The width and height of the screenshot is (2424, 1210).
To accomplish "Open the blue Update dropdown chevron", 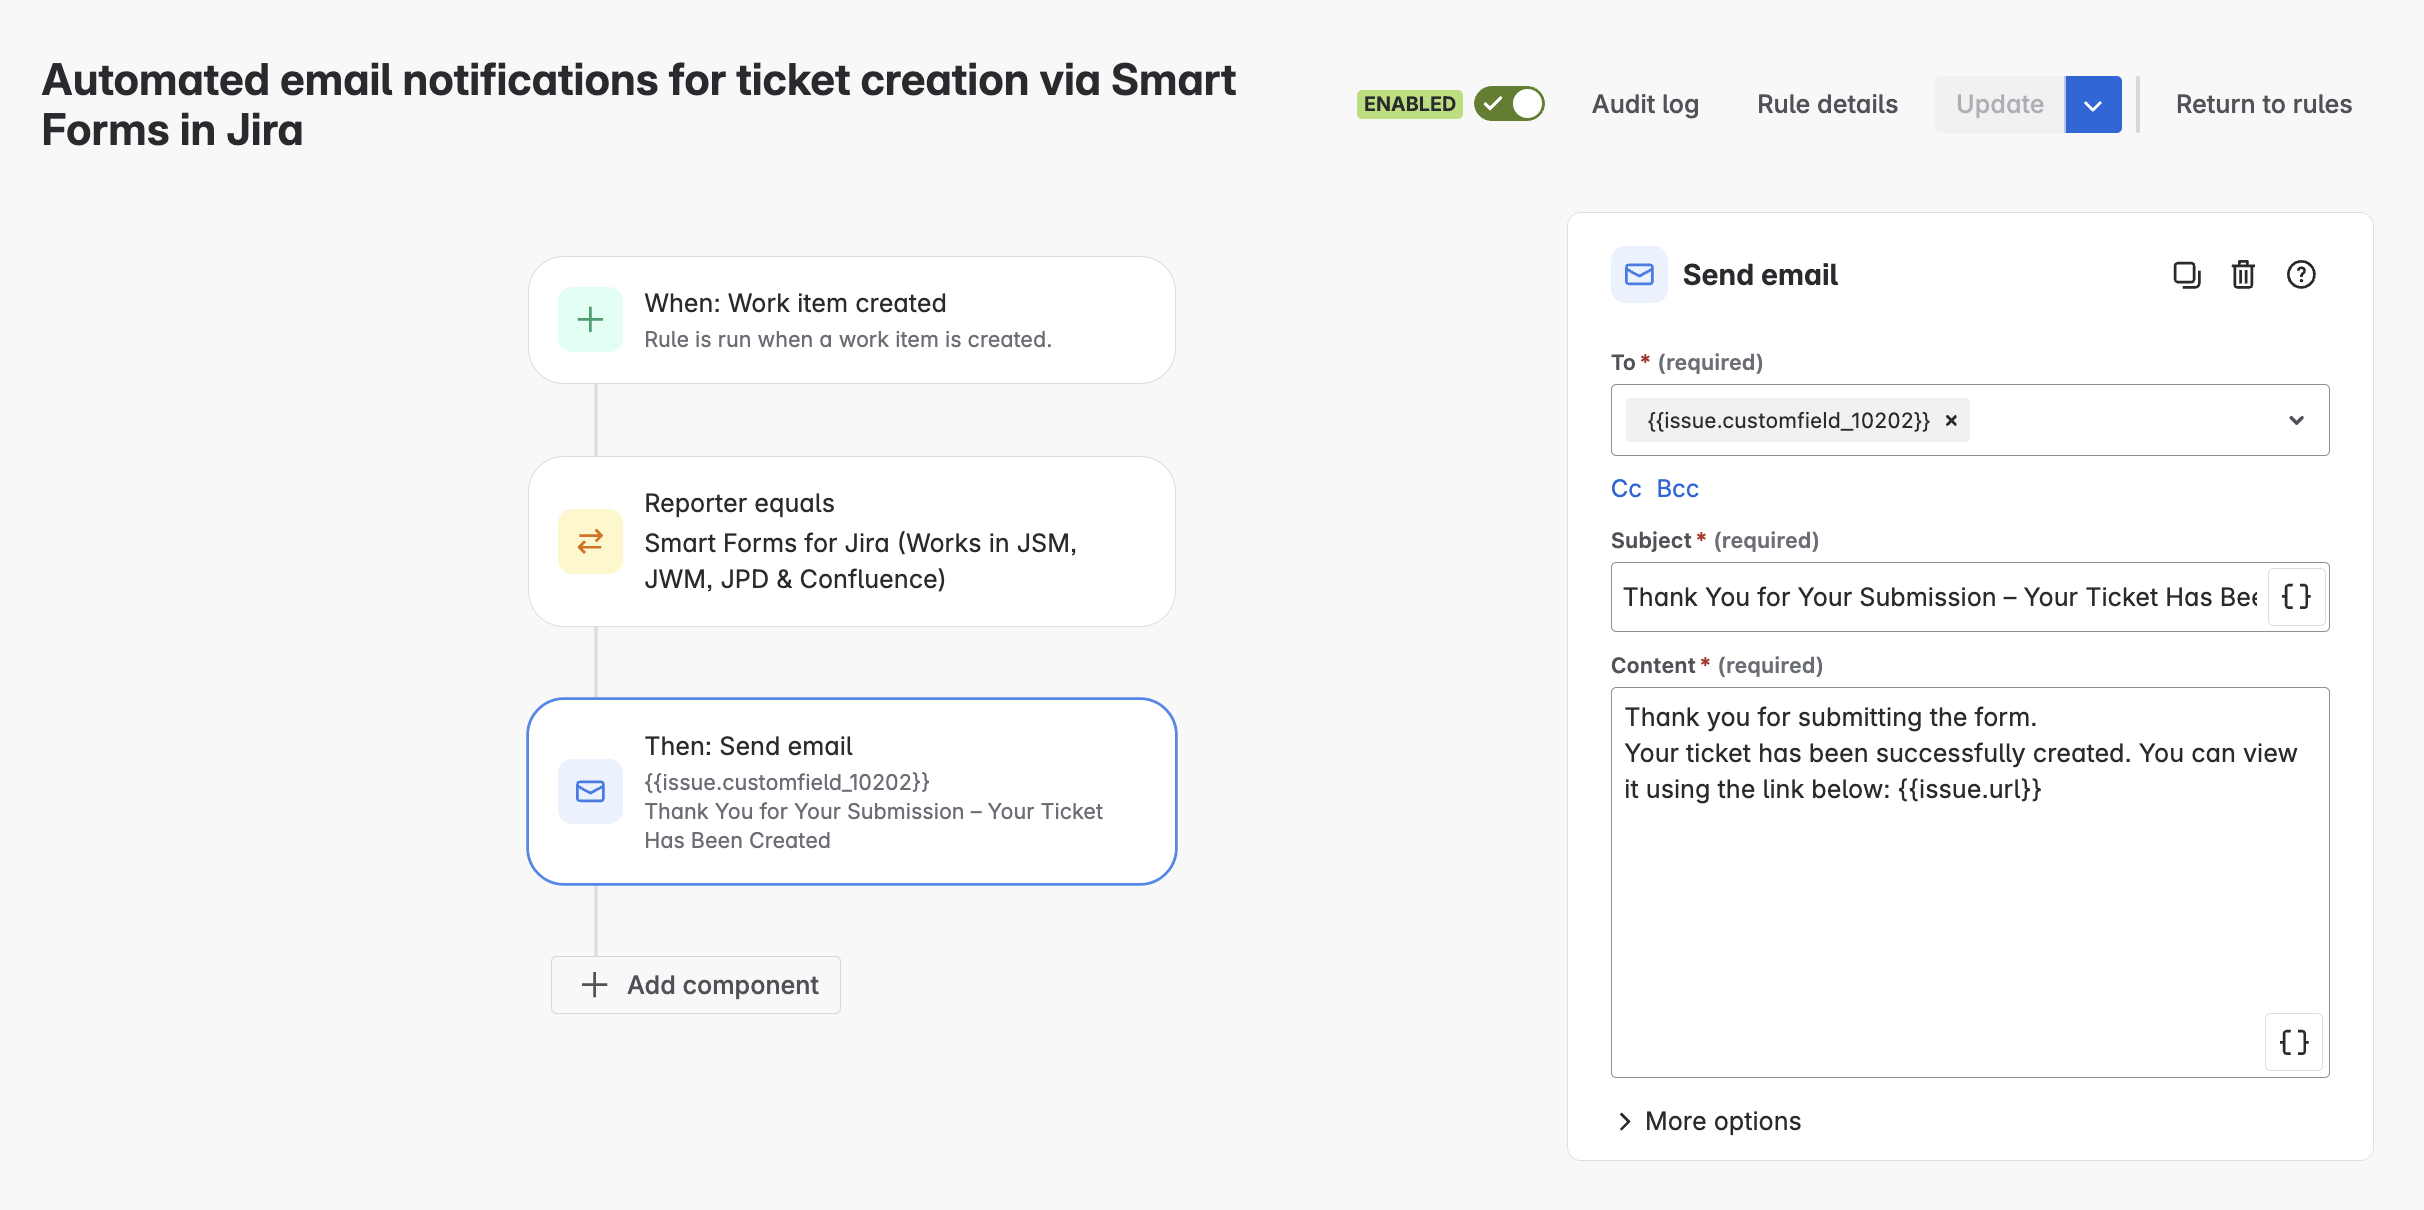I will tap(2092, 105).
